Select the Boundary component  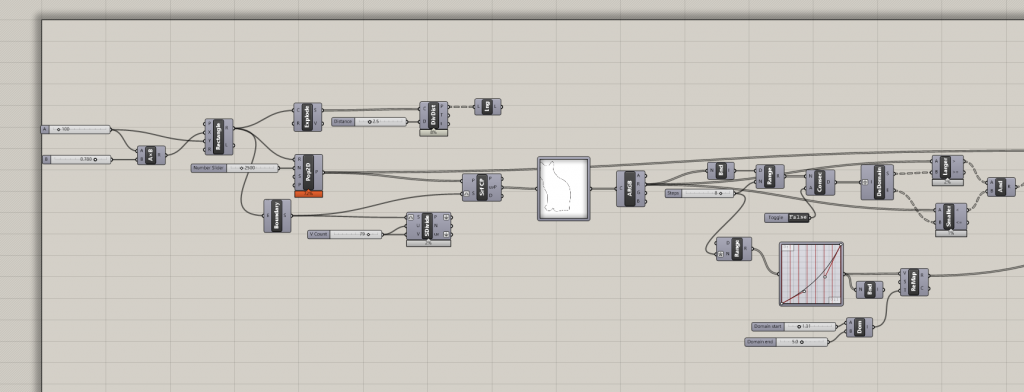pos(278,216)
